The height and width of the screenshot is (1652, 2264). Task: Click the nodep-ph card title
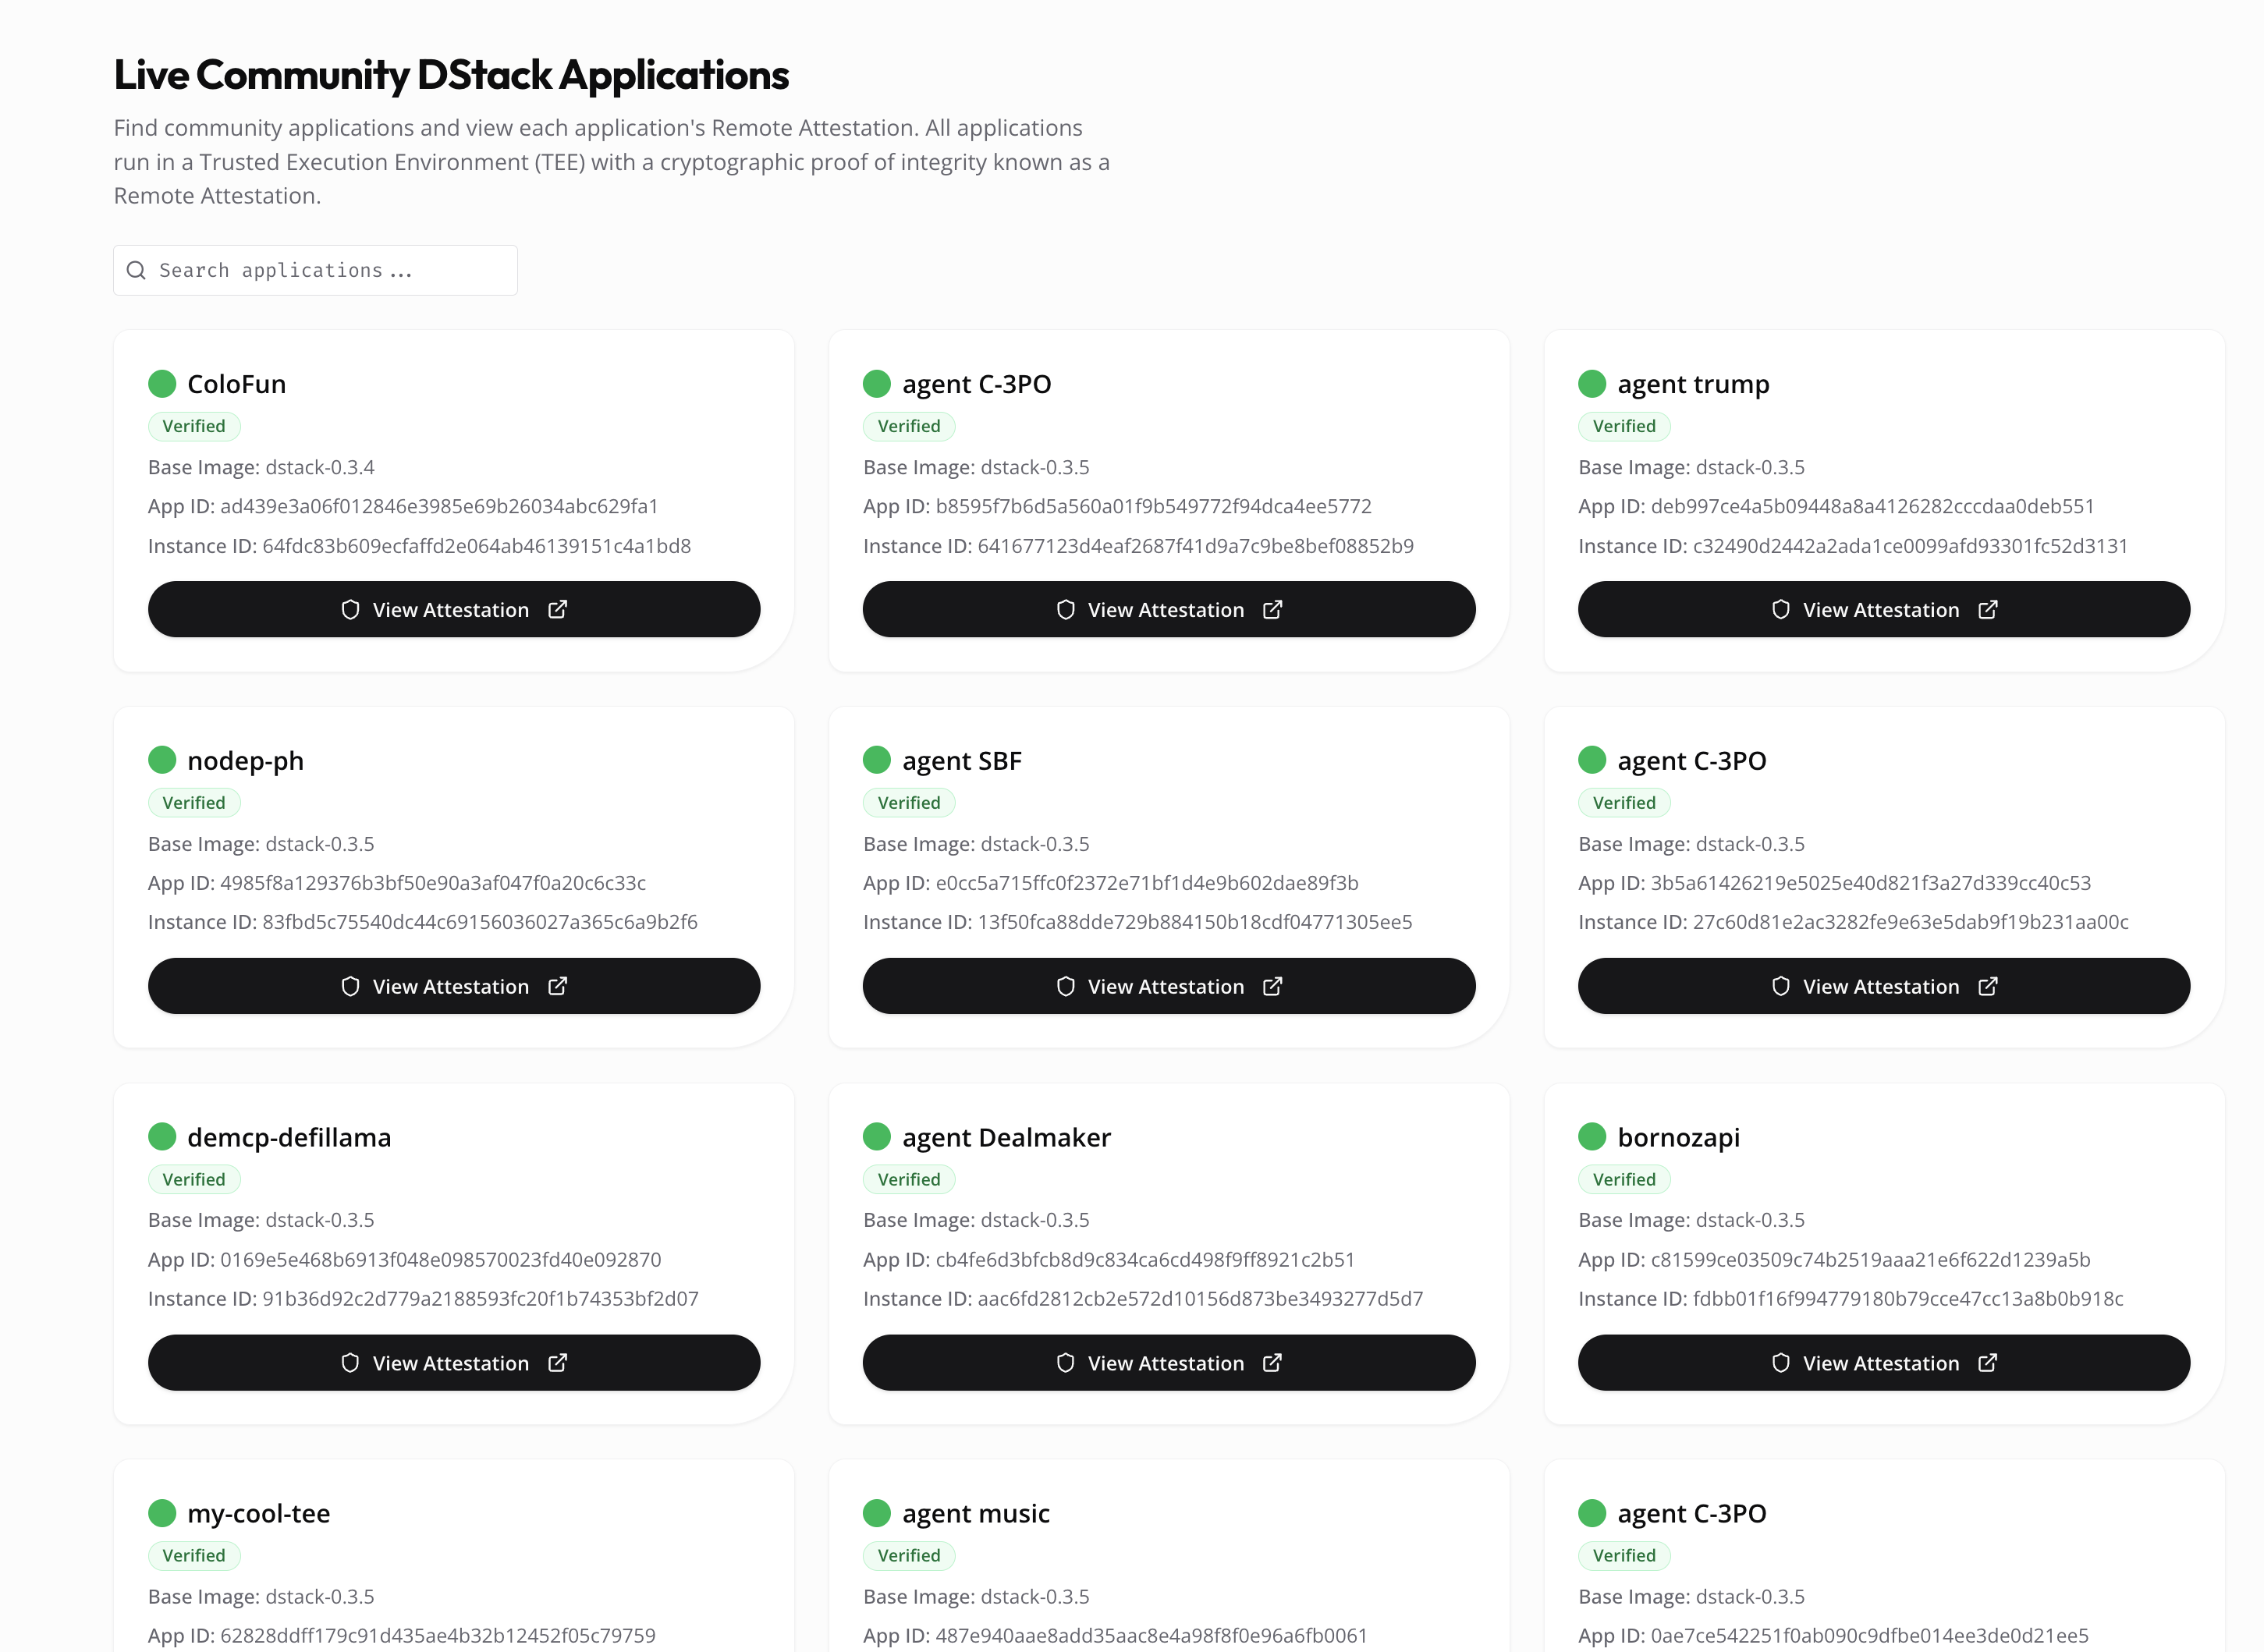(245, 761)
